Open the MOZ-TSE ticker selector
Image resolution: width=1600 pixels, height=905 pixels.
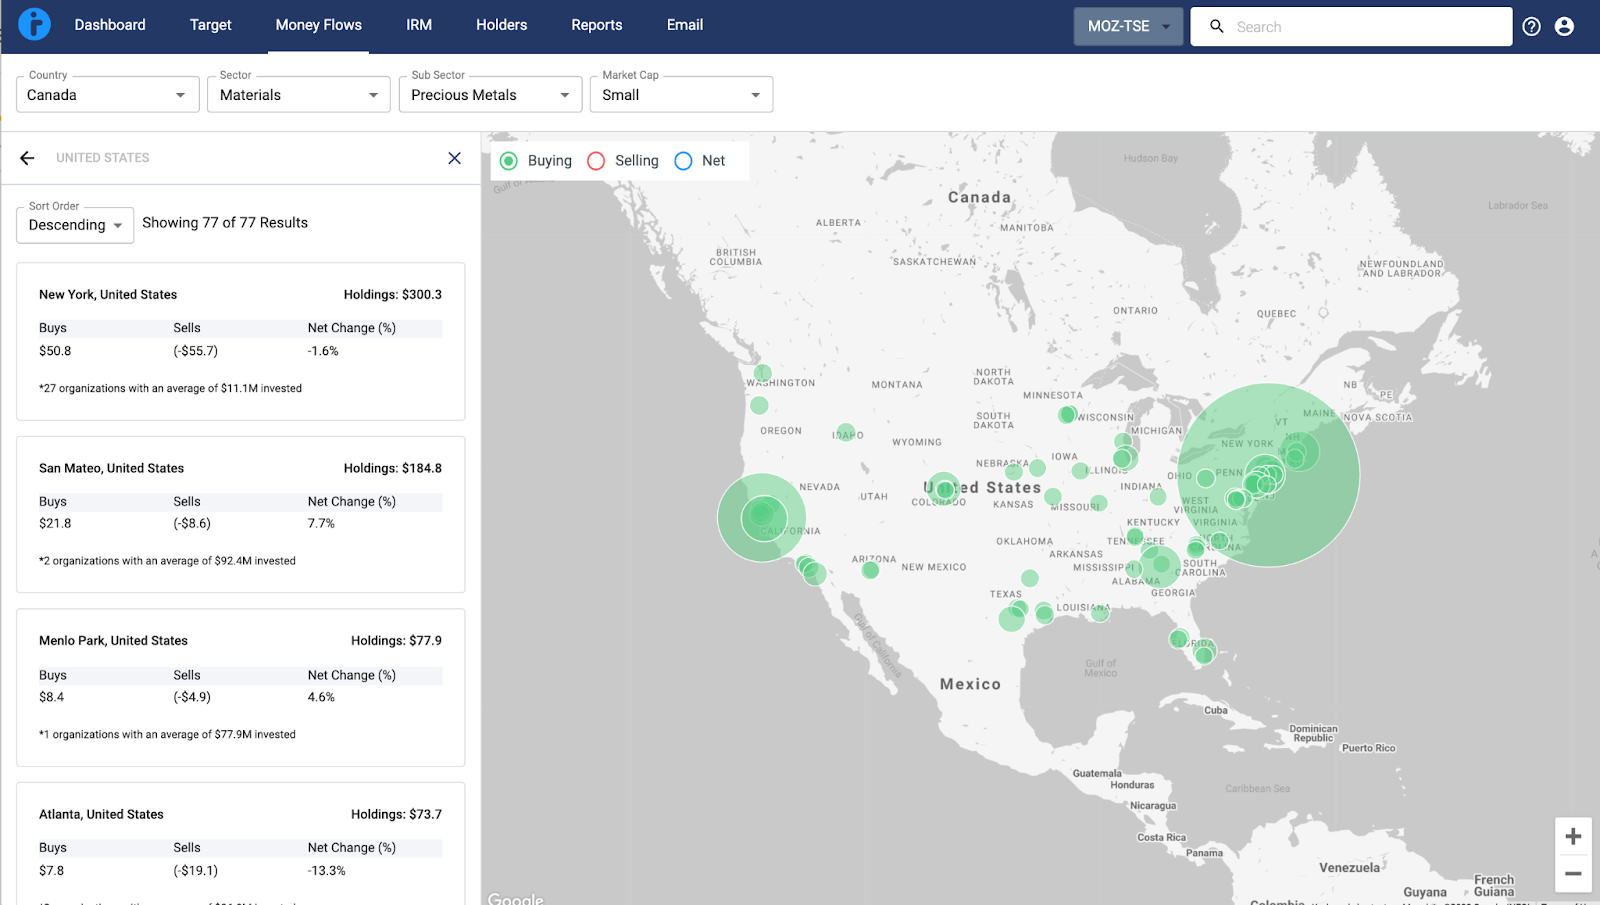(1127, 26)
